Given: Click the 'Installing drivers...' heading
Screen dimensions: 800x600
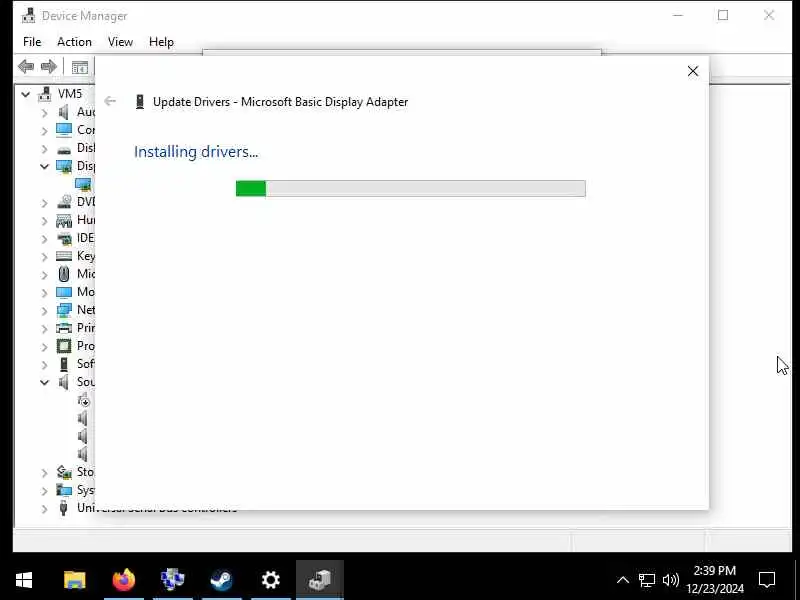Looking at the screenshot, I should [196, 152].
